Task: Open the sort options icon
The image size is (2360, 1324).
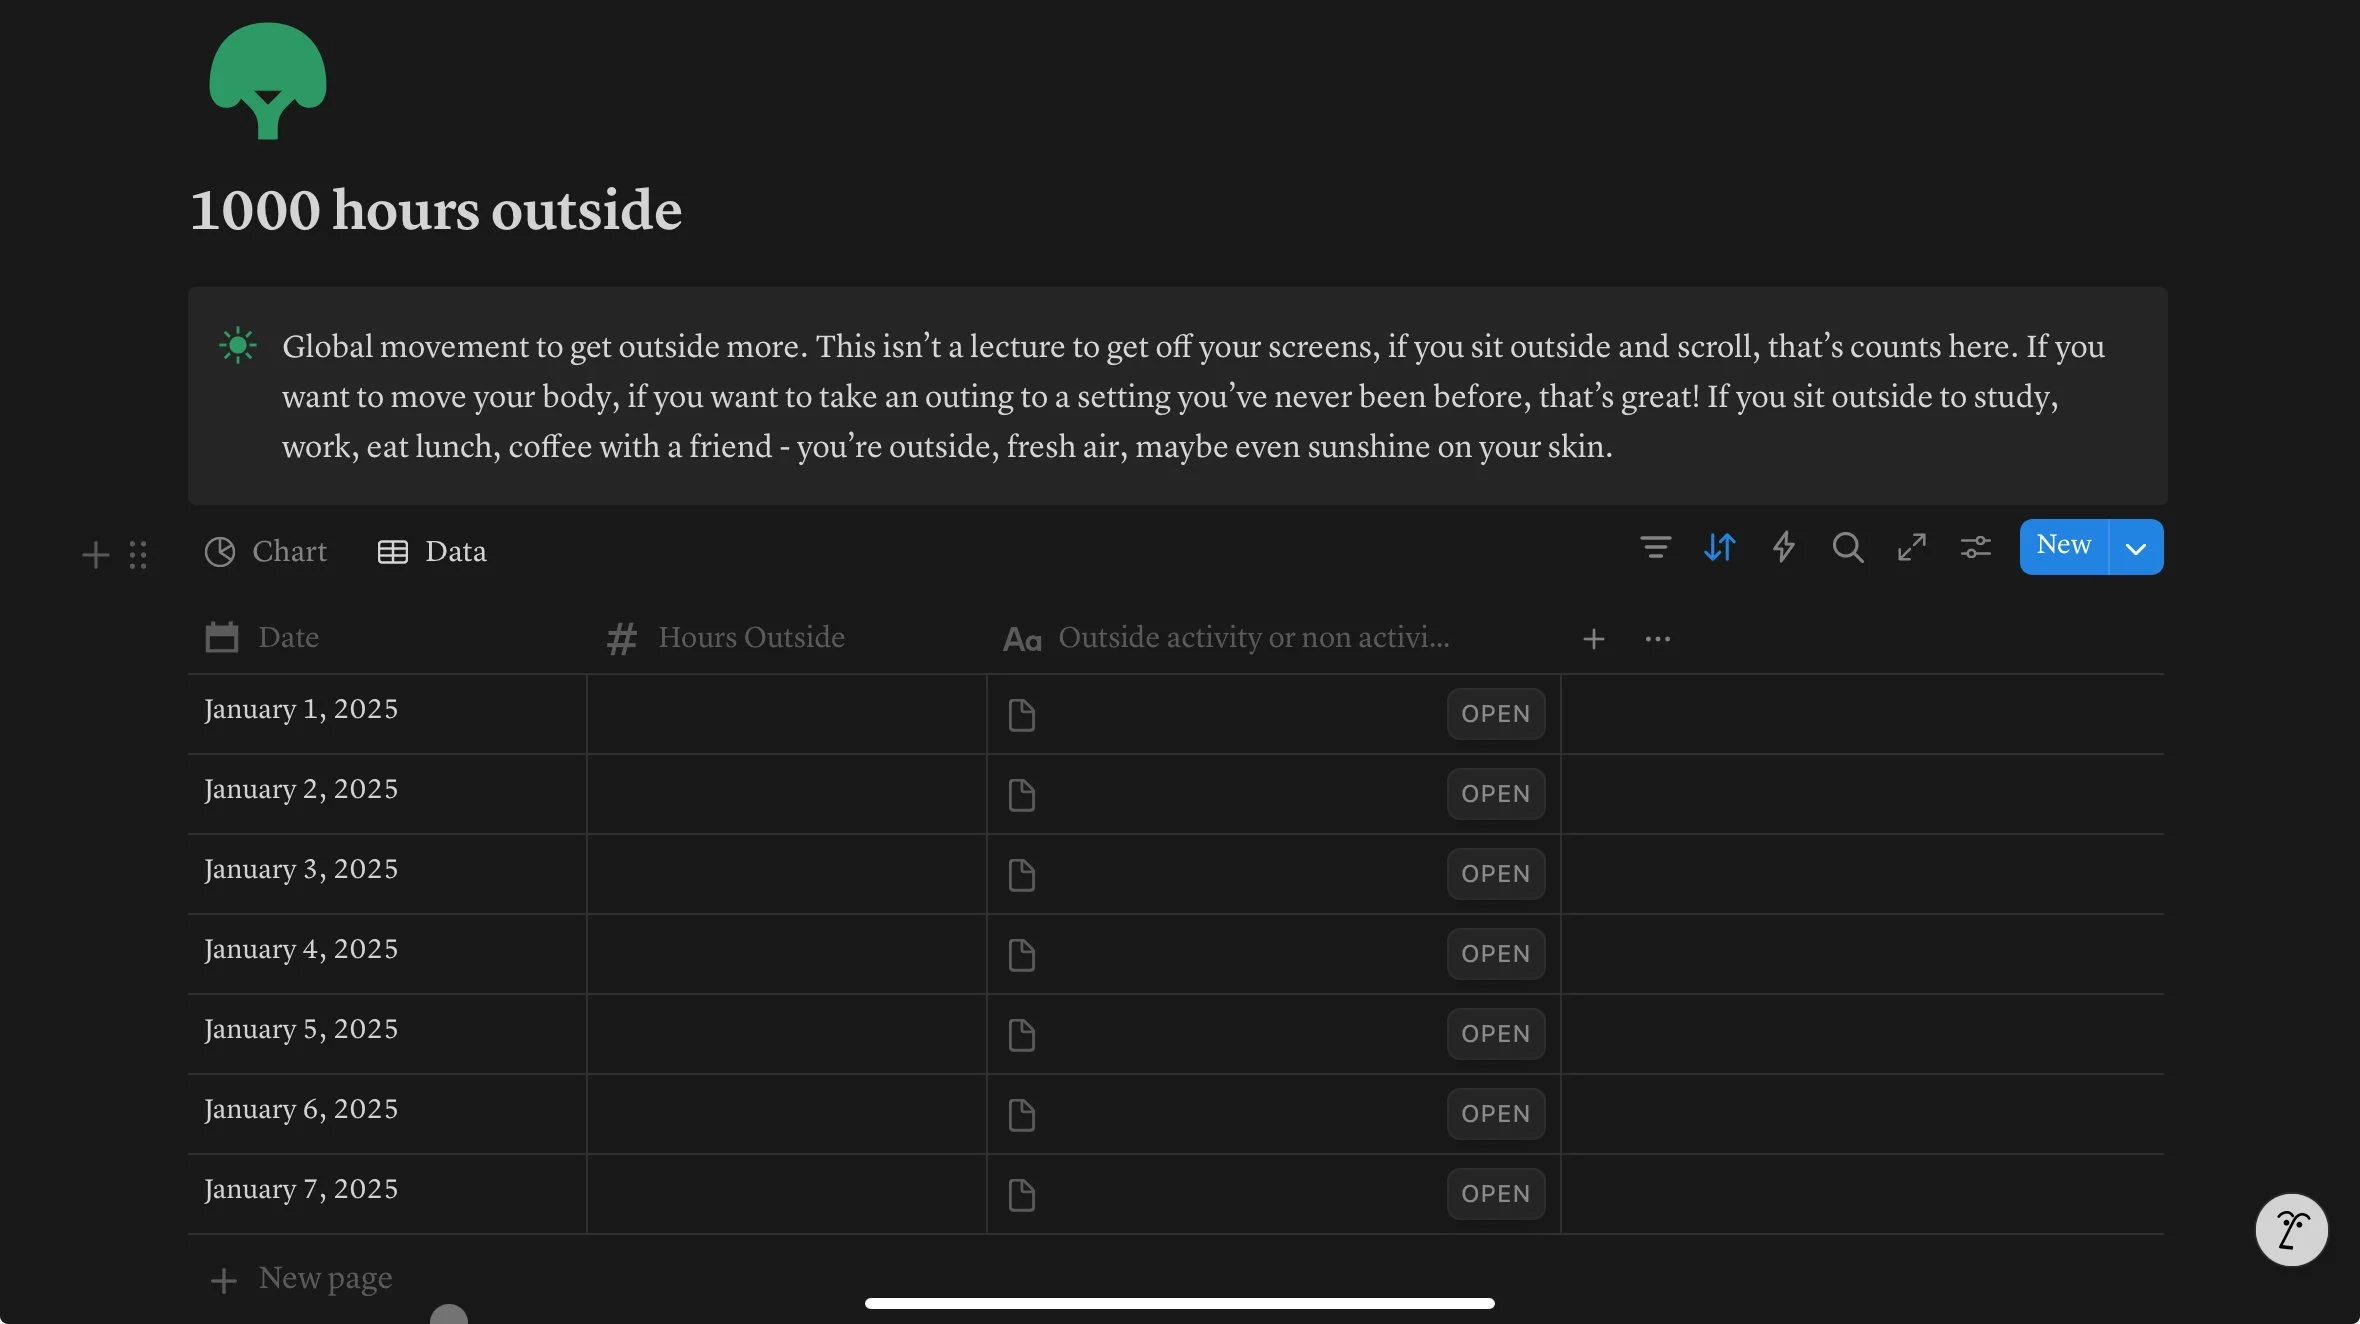Action: click(x=1719, y=547)
